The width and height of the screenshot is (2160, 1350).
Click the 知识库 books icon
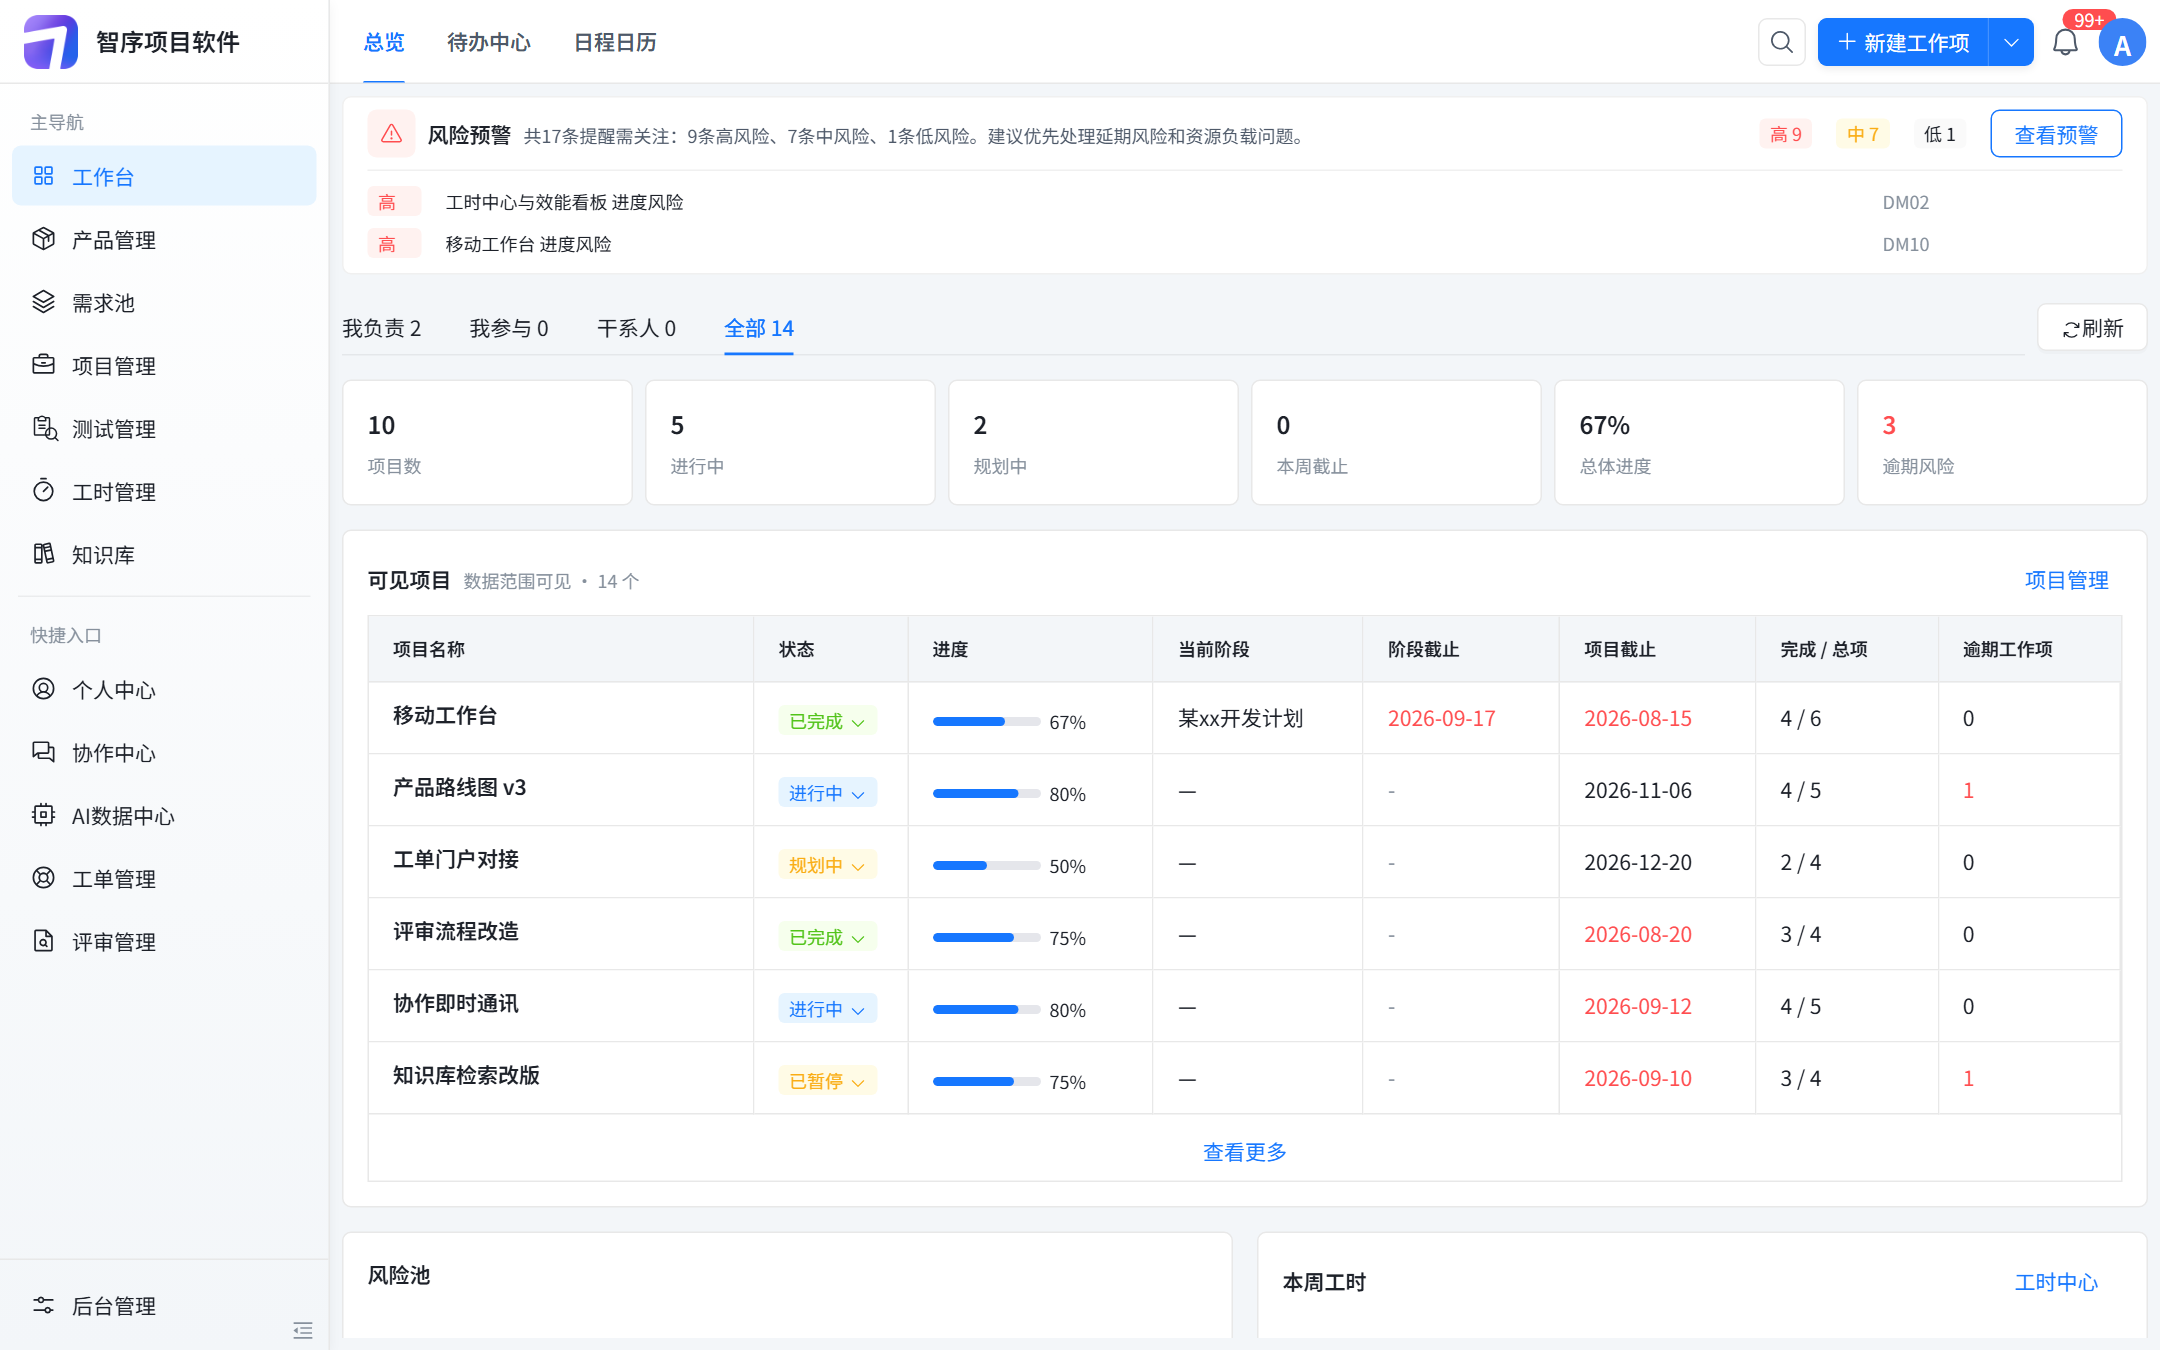click(x=43, y=554)
